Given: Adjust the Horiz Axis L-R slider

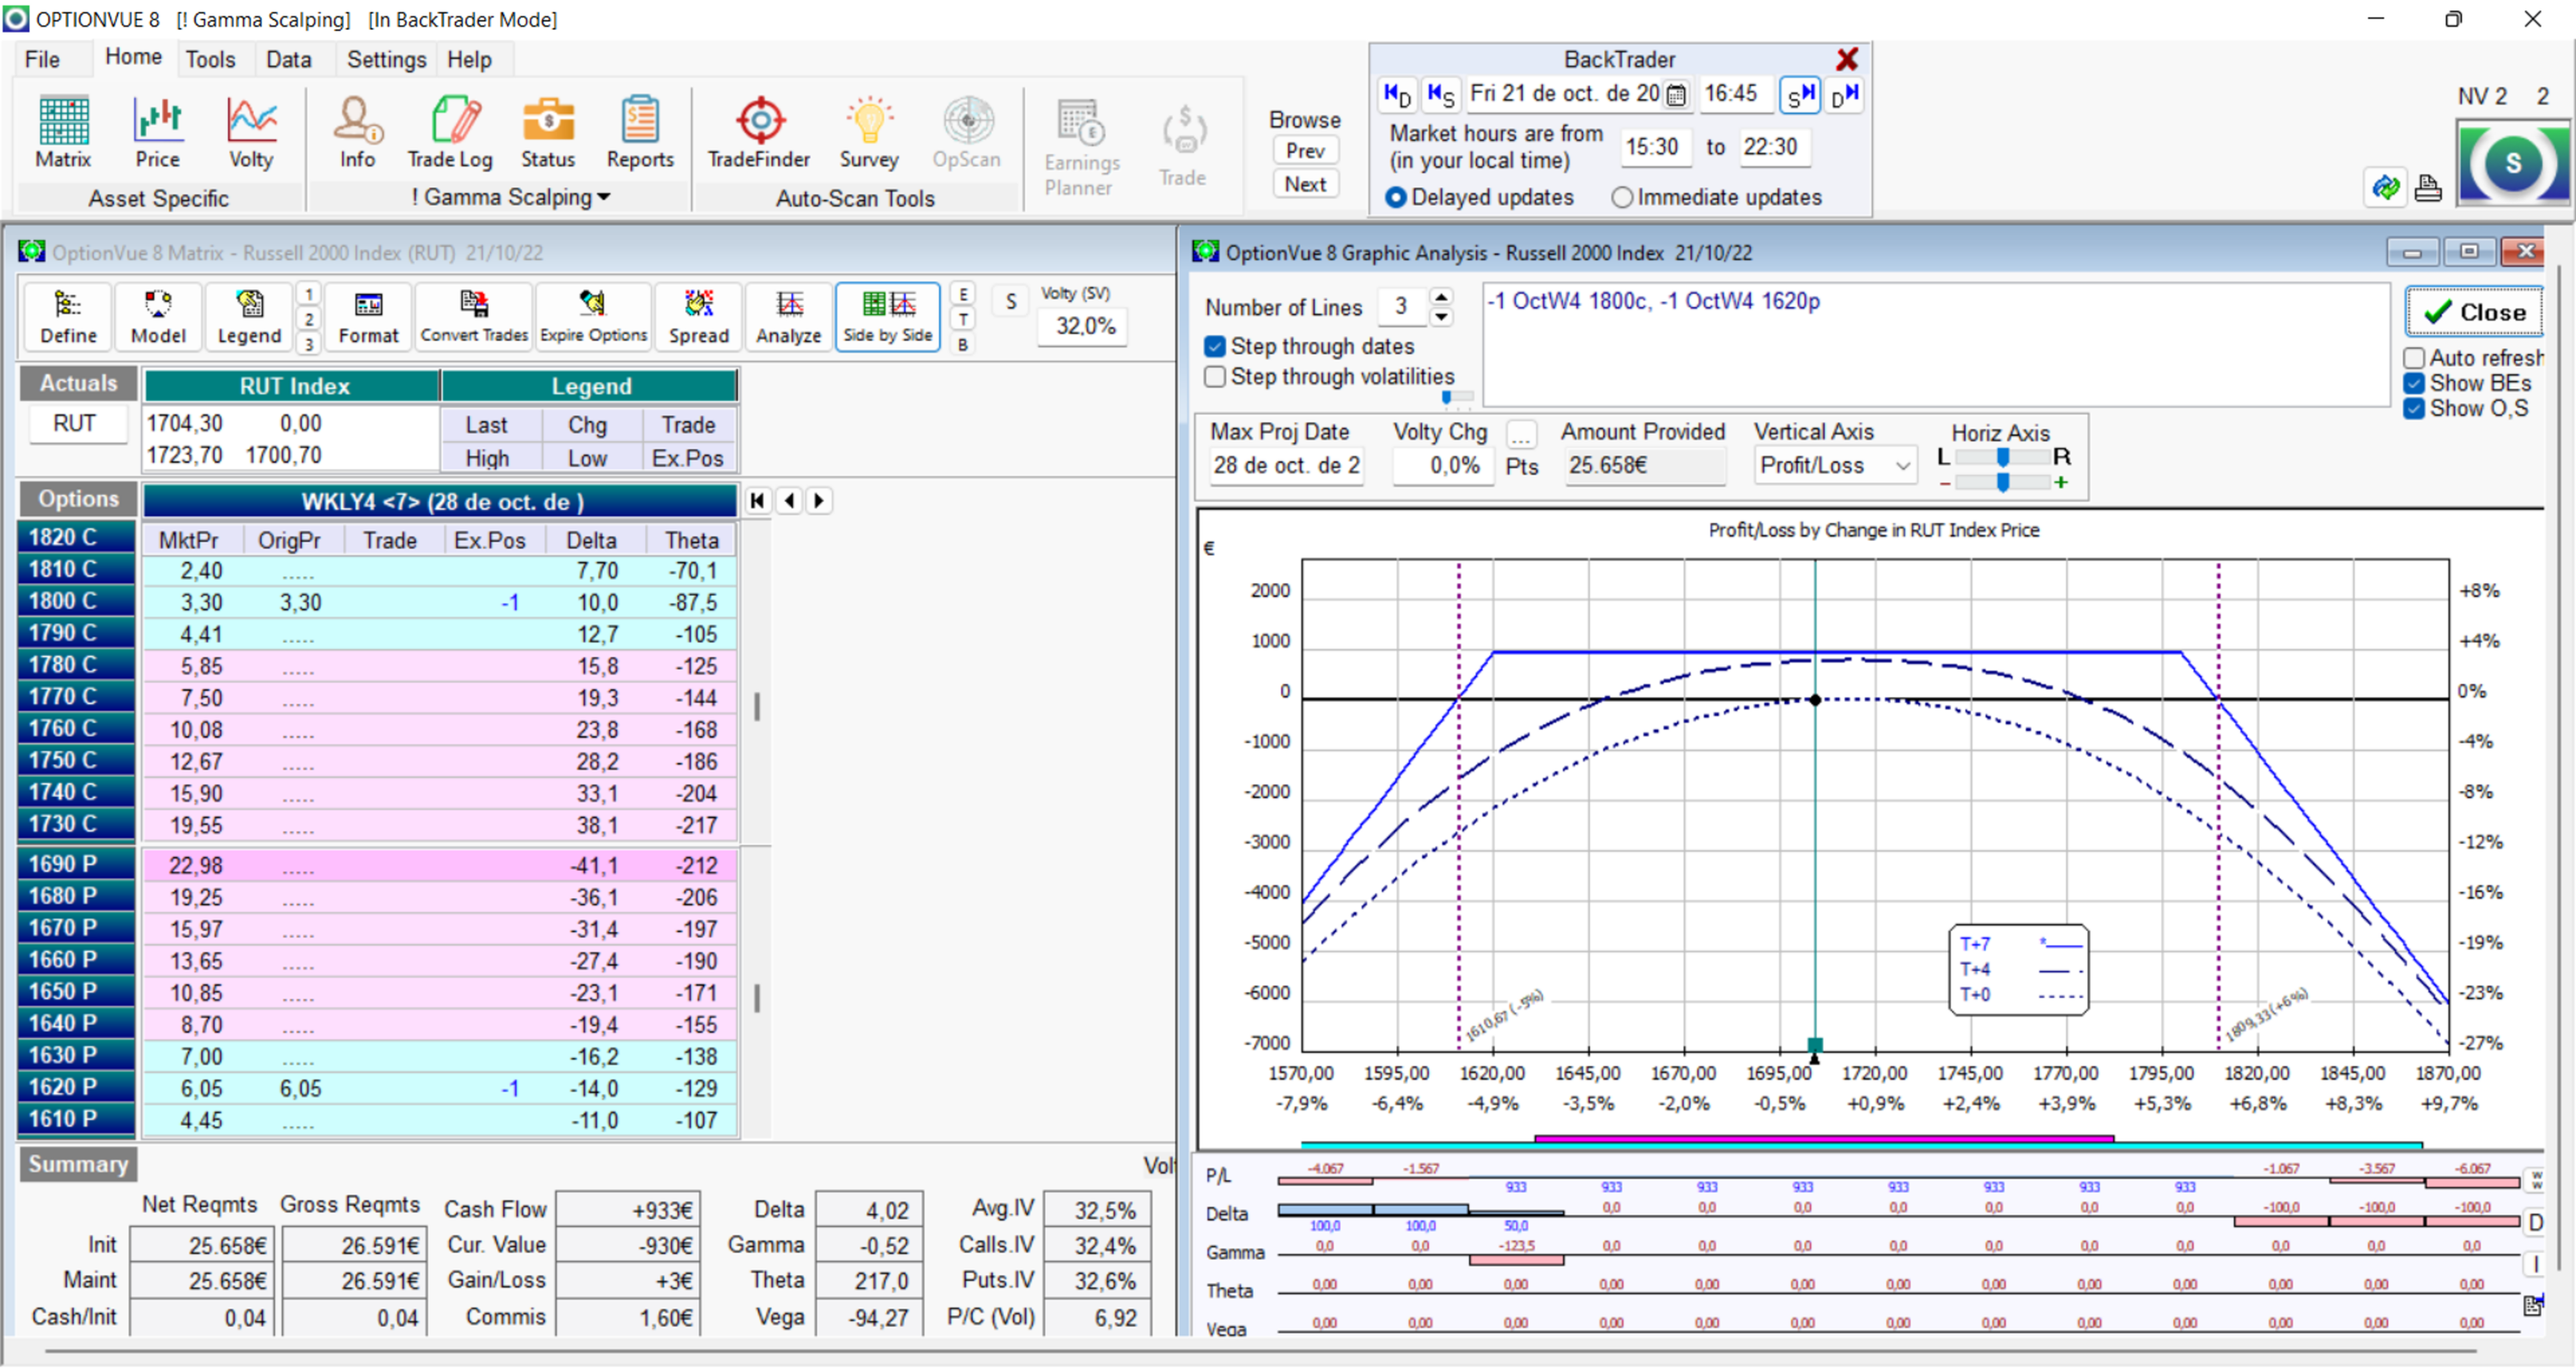Looking at the screenshot, I should tap(2003, 457).
